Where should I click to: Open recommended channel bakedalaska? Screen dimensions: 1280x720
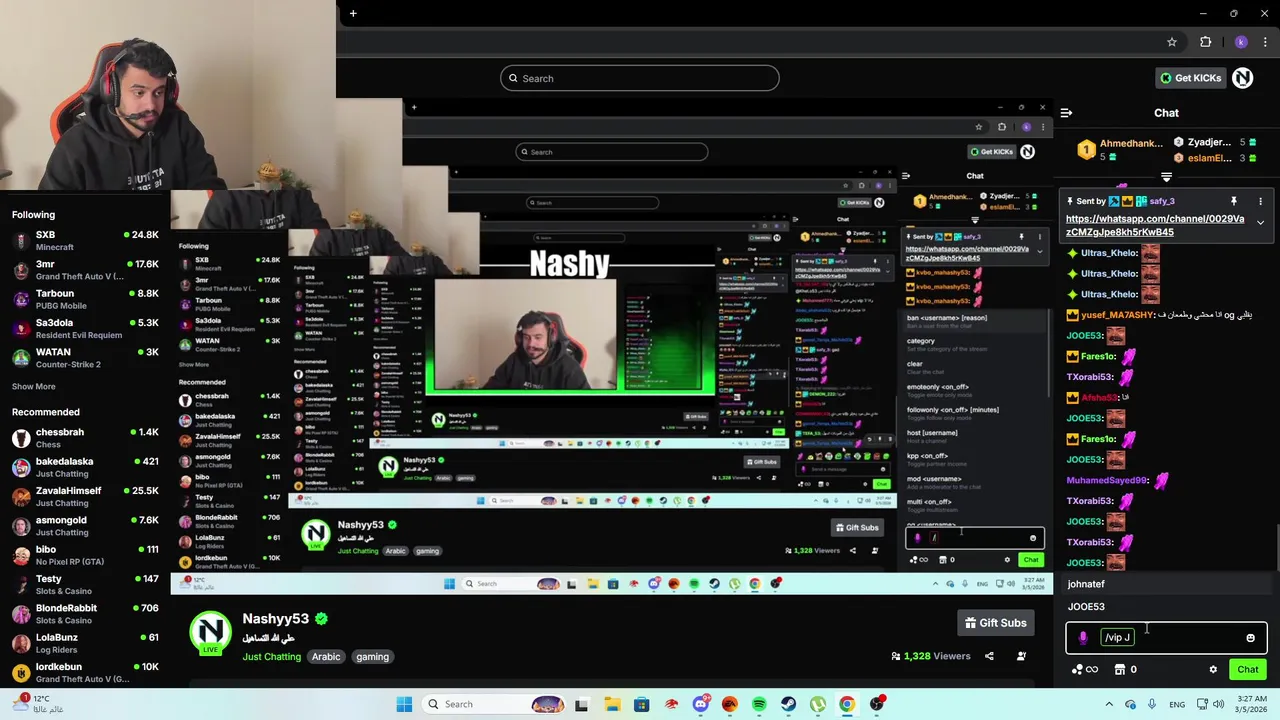click(85, 467)
